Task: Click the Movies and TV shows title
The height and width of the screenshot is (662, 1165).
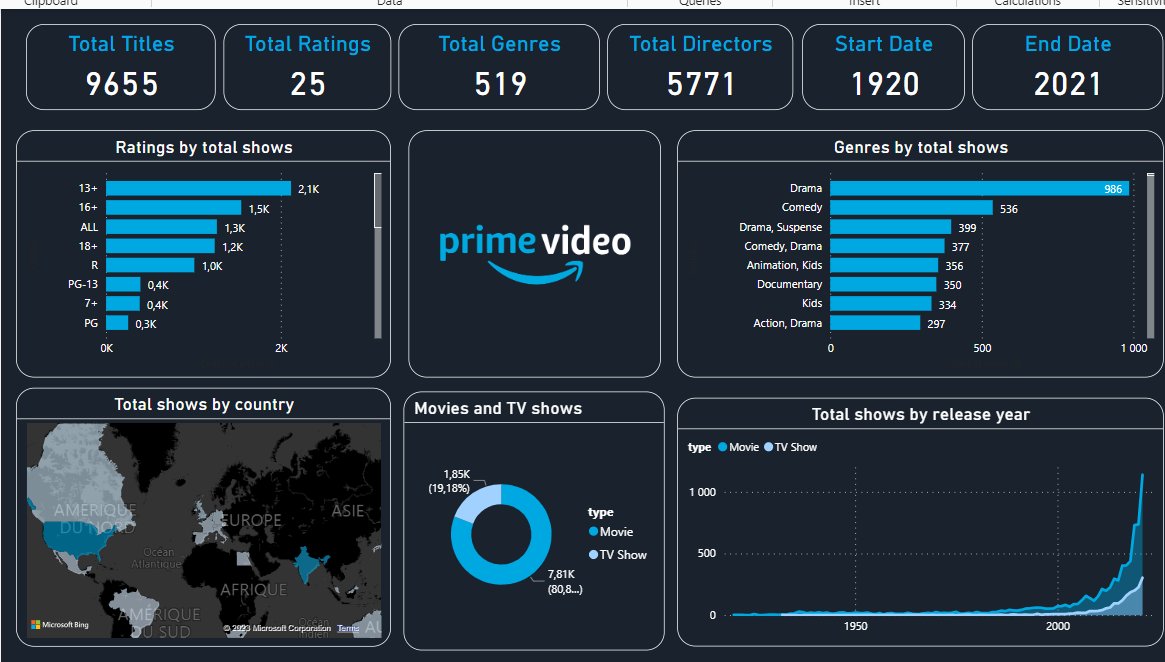Action: point(498,408)
